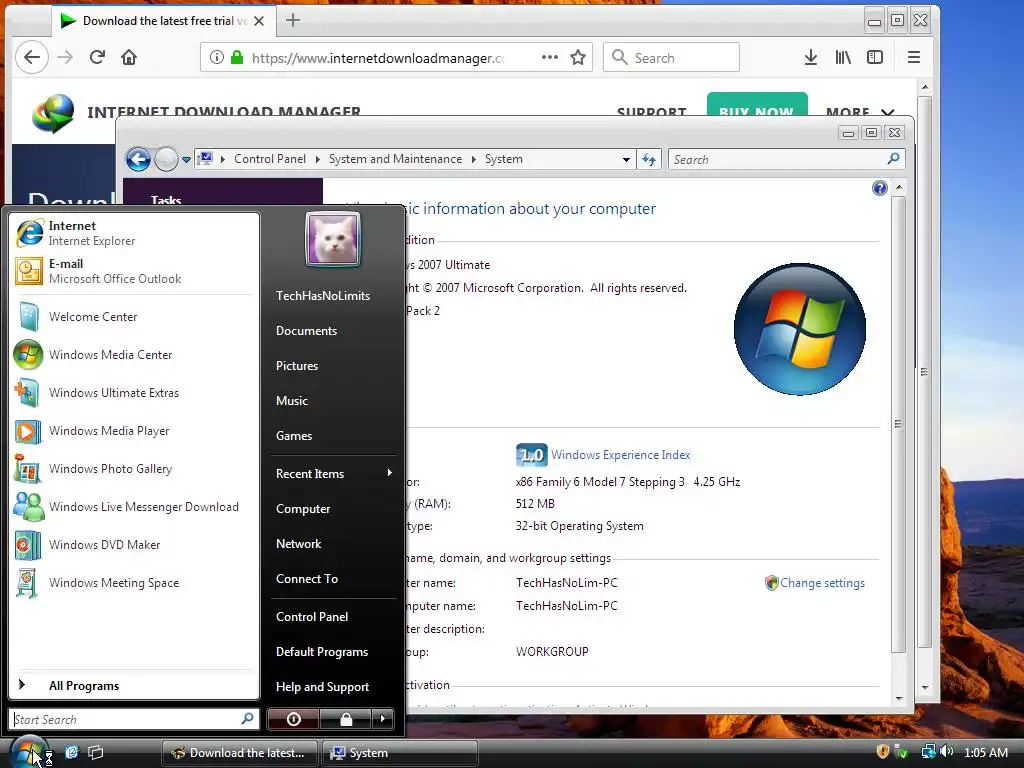
Task: Click the Start menu power button
Action: coord(293,719)
